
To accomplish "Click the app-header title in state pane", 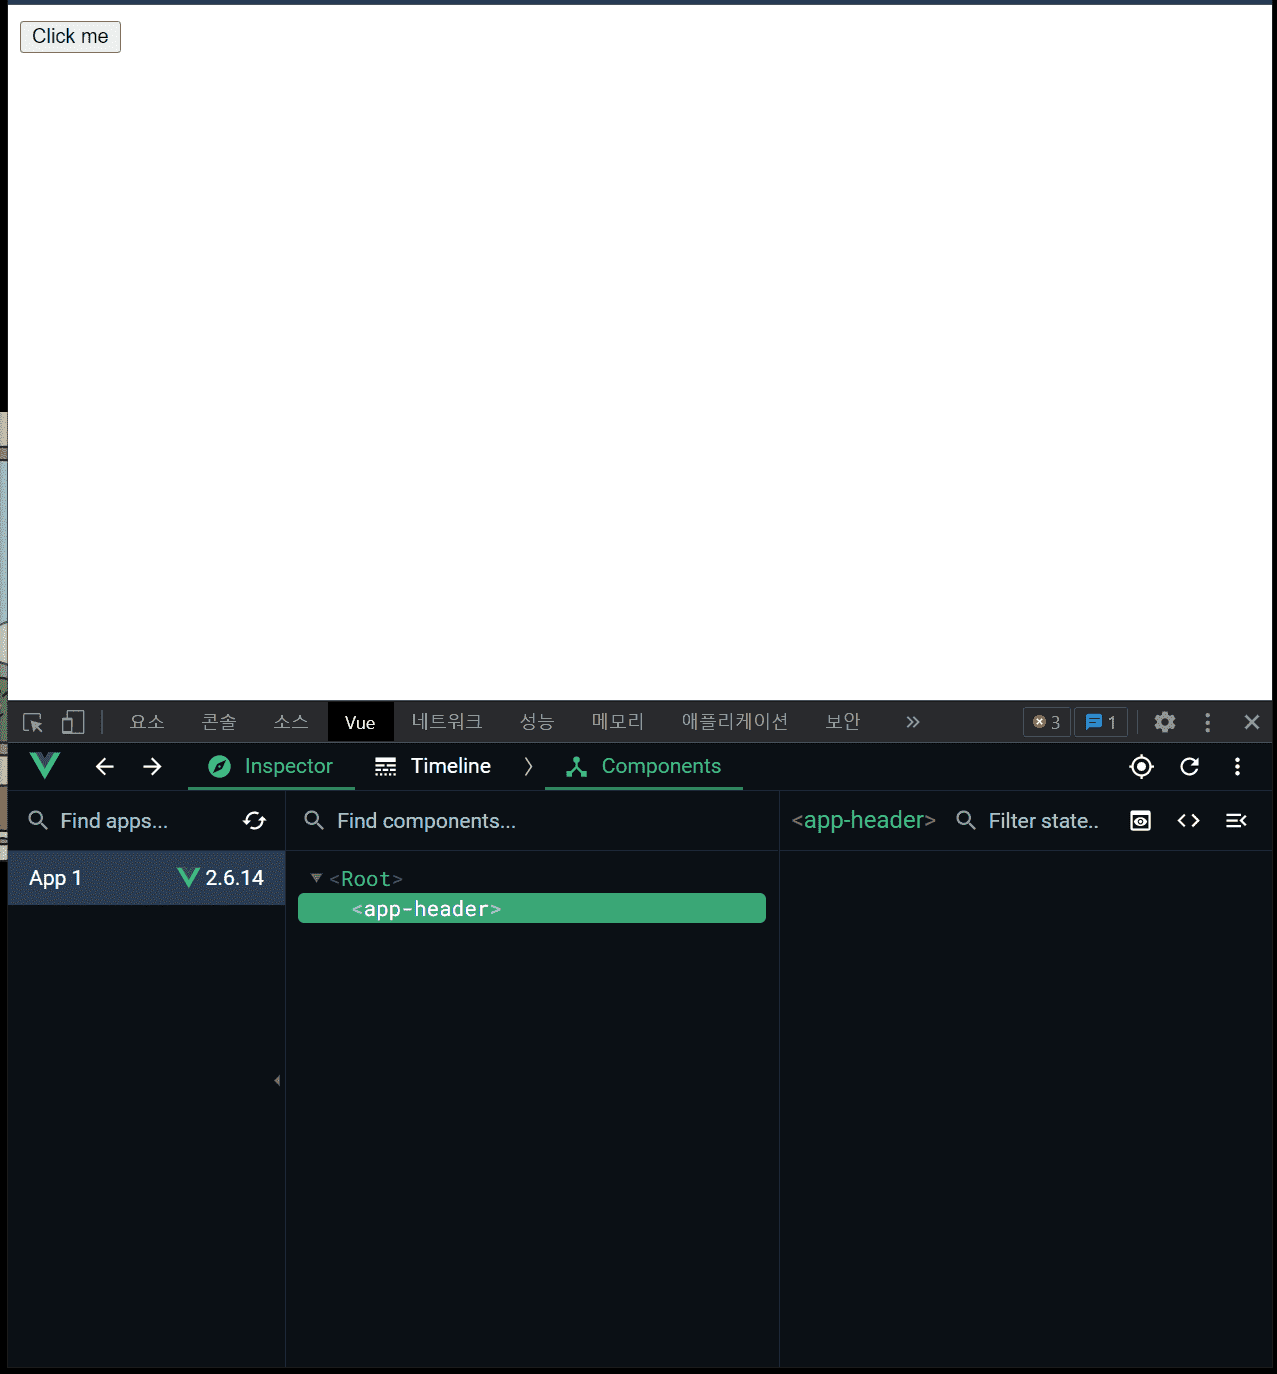I will (864, 820).
